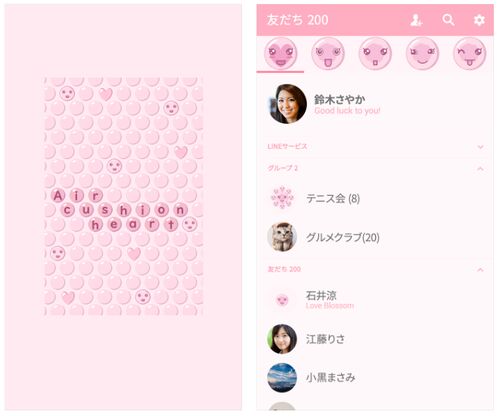Select the tongue-out face tab

328,54
